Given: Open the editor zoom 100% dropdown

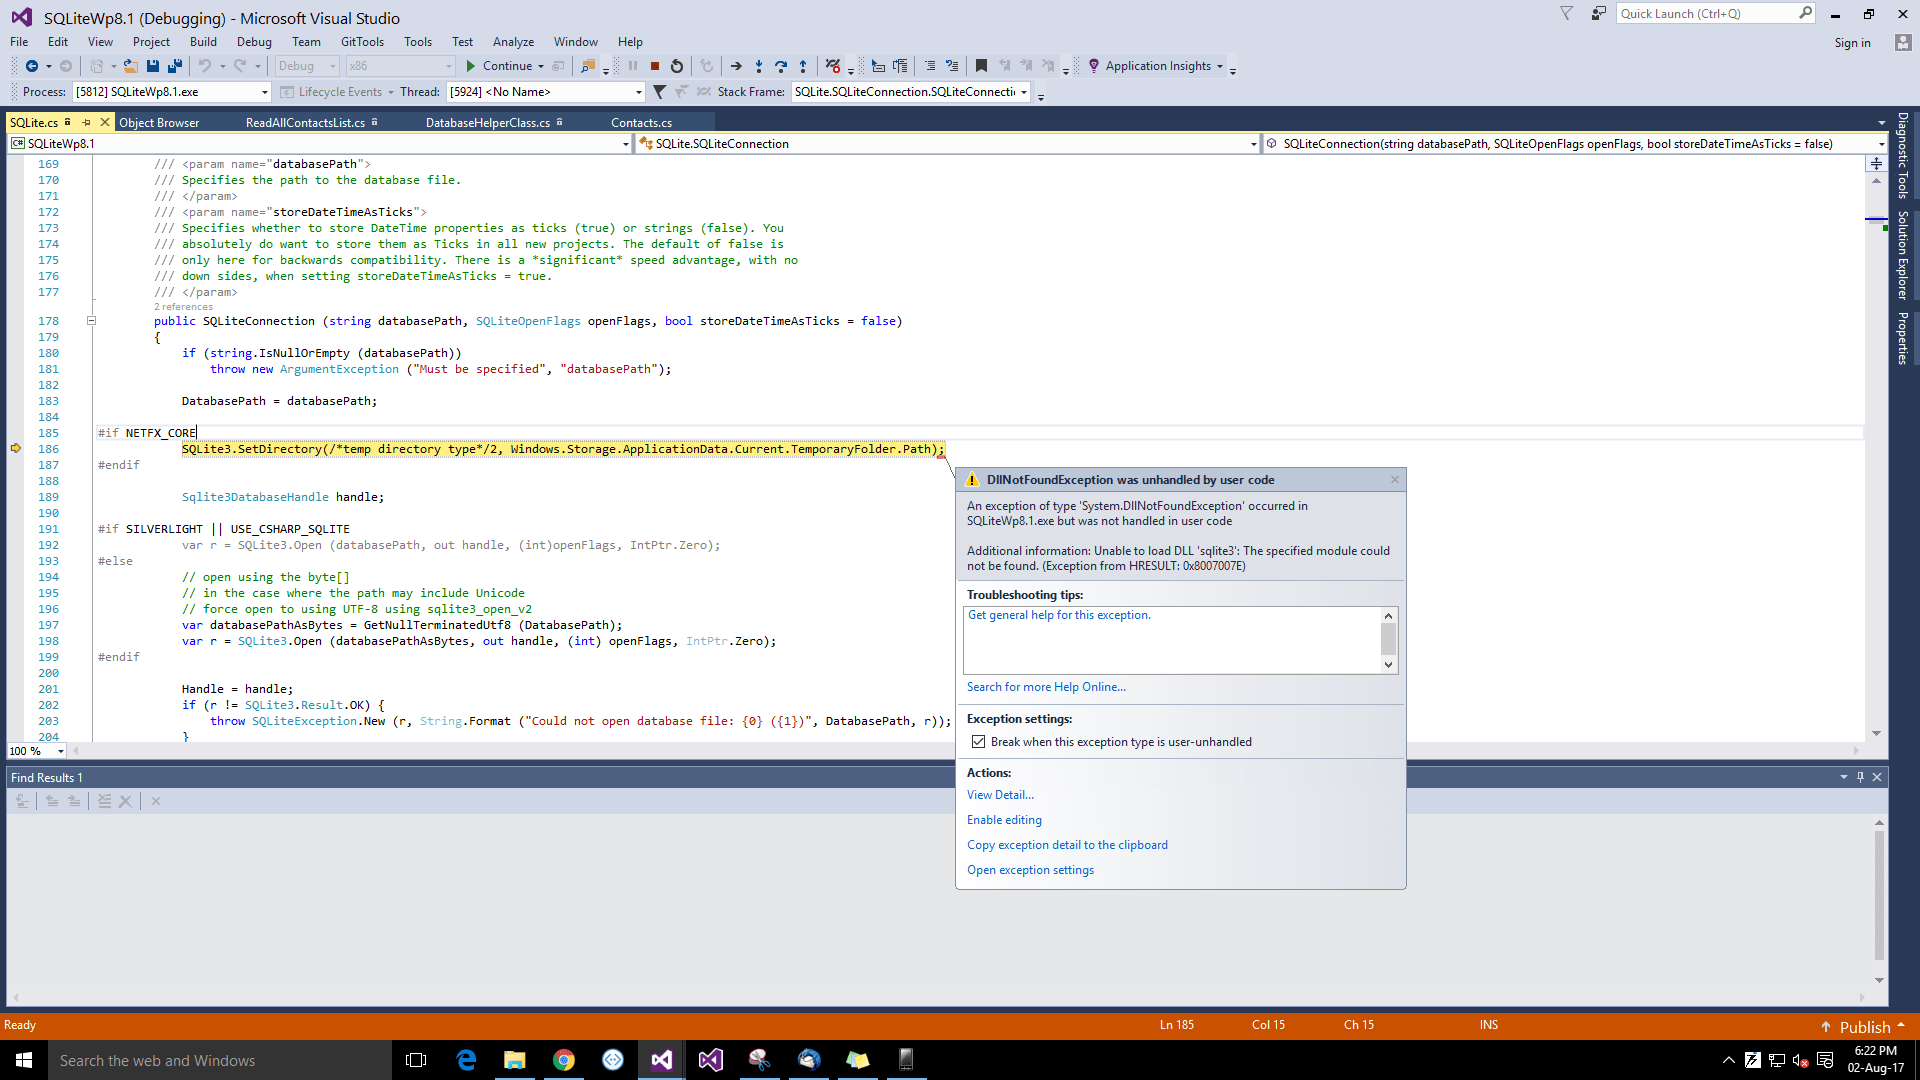Looking at the screenshot, I should pos(61,751).
